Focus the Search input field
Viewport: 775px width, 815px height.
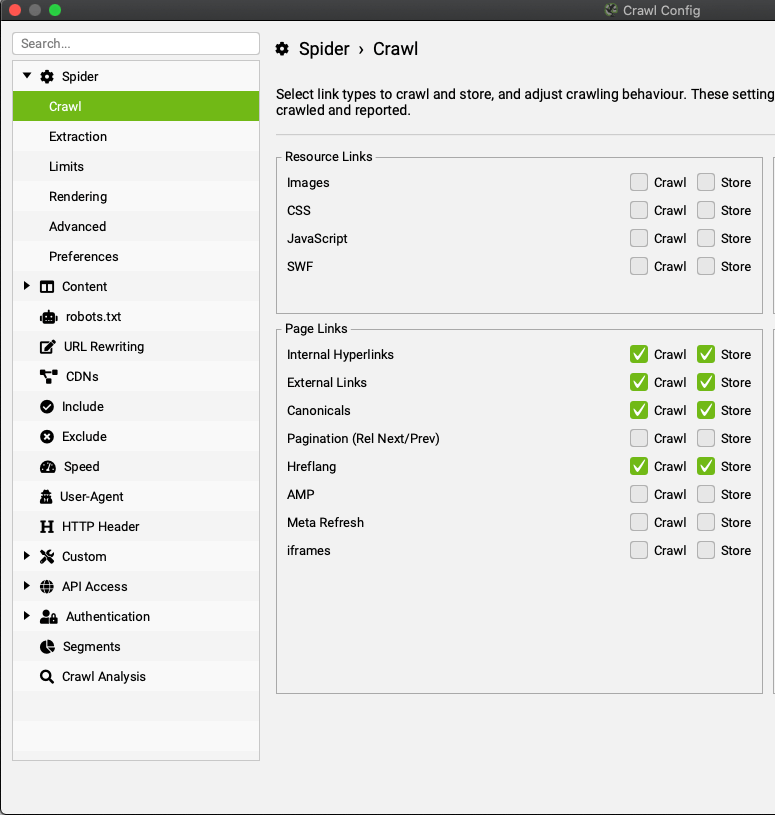tap(136, 44)
